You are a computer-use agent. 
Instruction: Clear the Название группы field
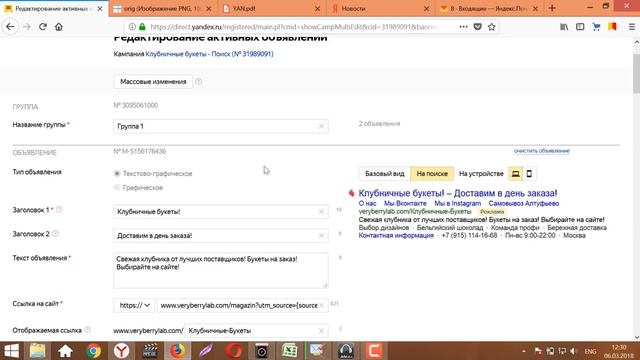click(x=321, y=127)
